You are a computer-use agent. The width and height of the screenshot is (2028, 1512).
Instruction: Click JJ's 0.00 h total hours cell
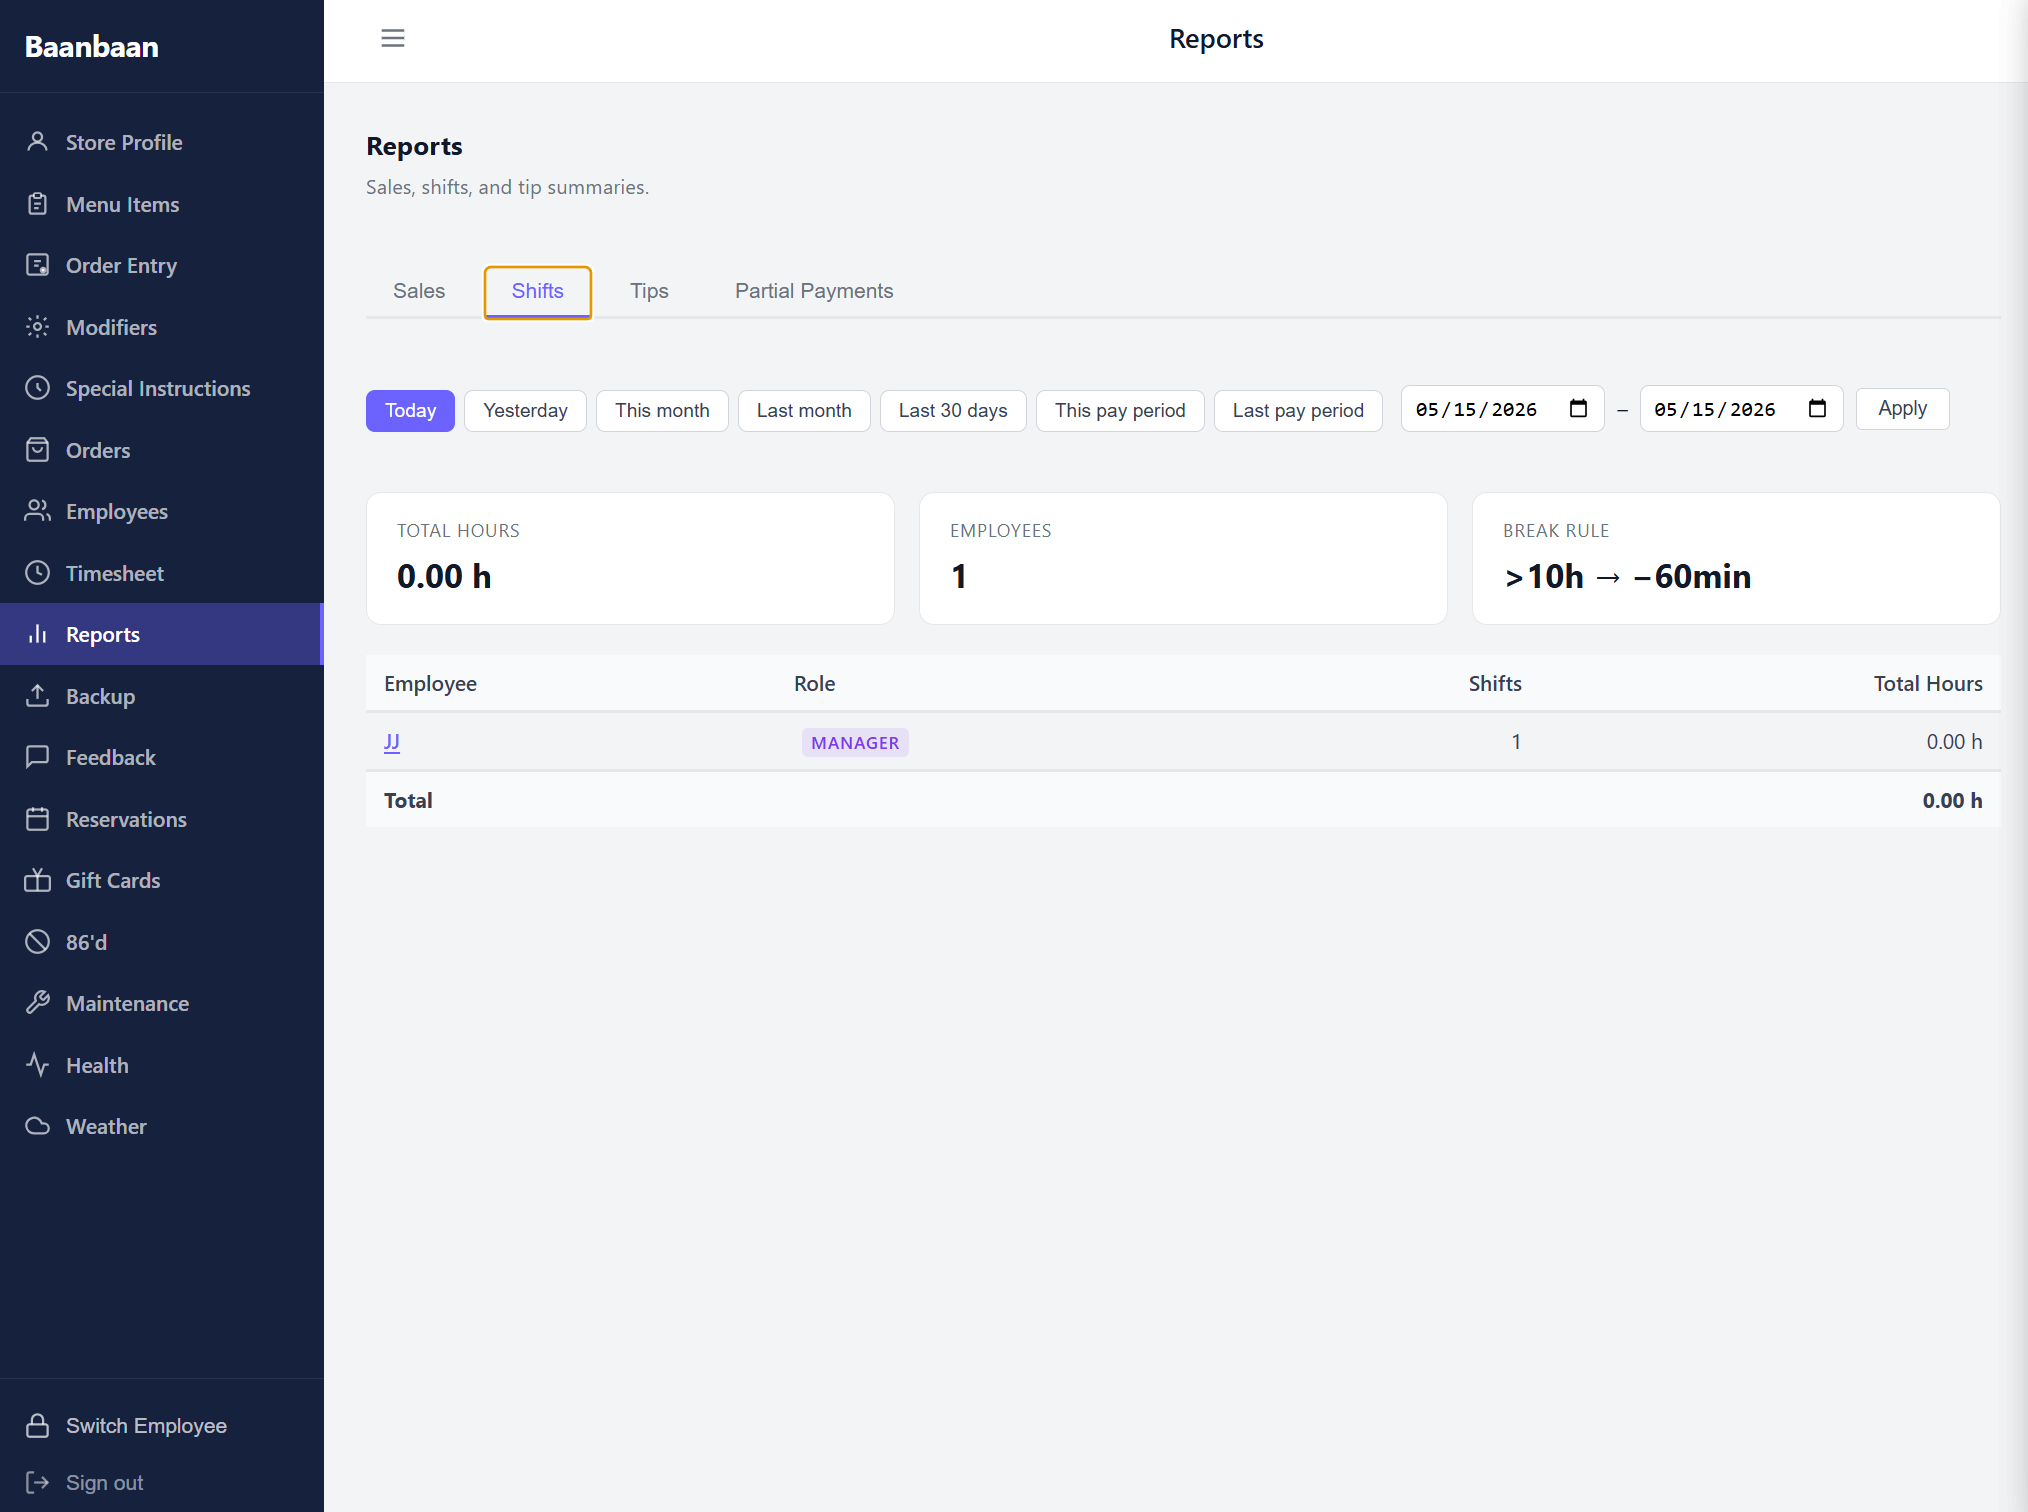point(1954,742)
